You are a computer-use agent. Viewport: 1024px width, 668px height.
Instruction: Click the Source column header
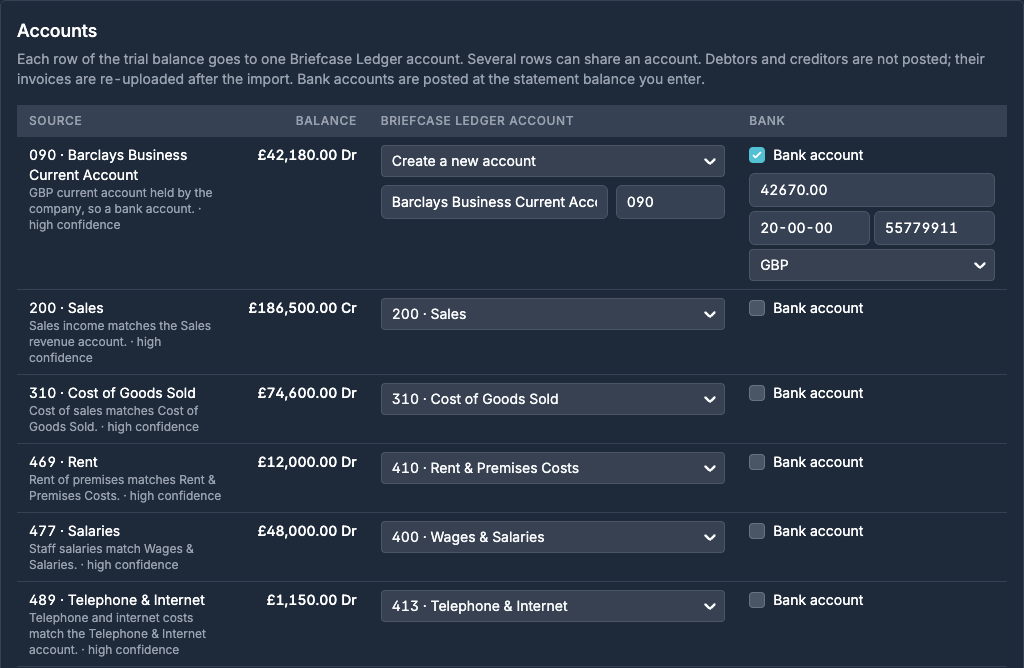(56, 121)
